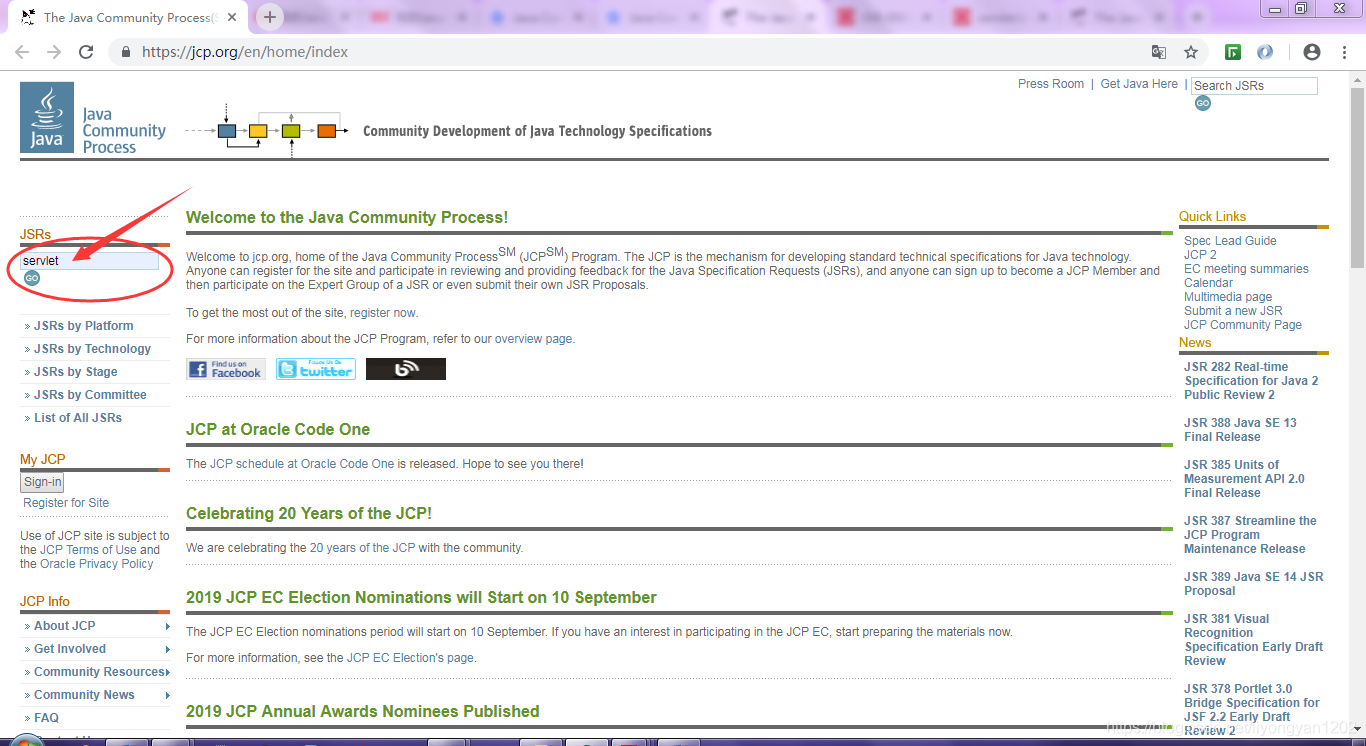Open the Chrome three-dot menu

1345,52
